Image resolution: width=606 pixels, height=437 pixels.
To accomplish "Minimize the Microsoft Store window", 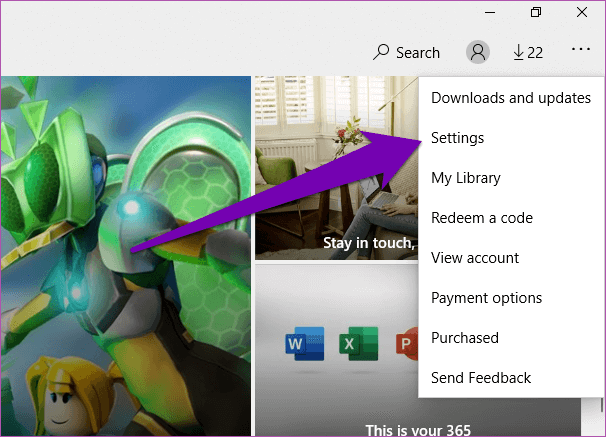I will [x=490, y=12].
